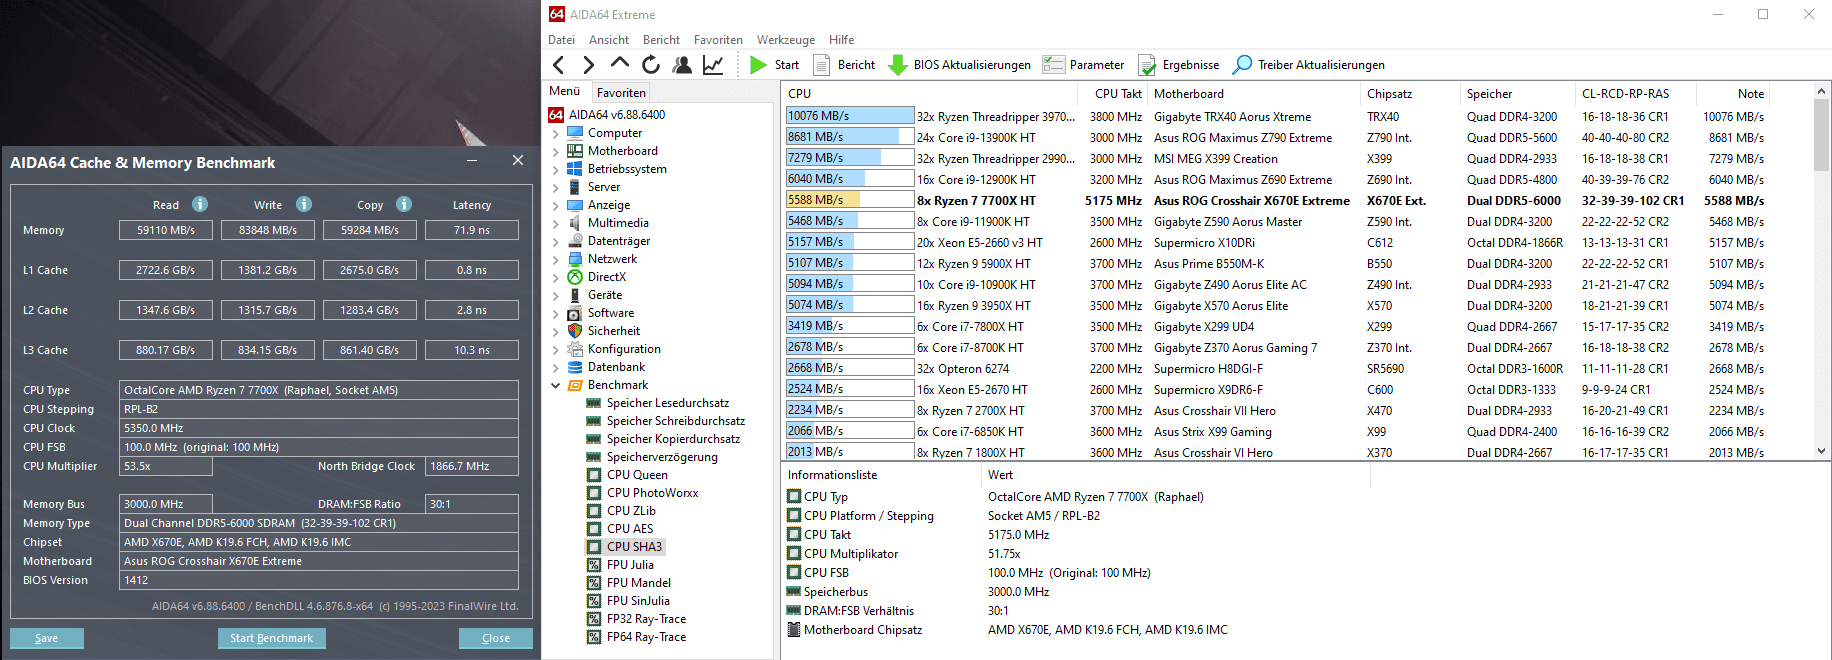Open the Ansicht menu

click(x=609, y=40)
